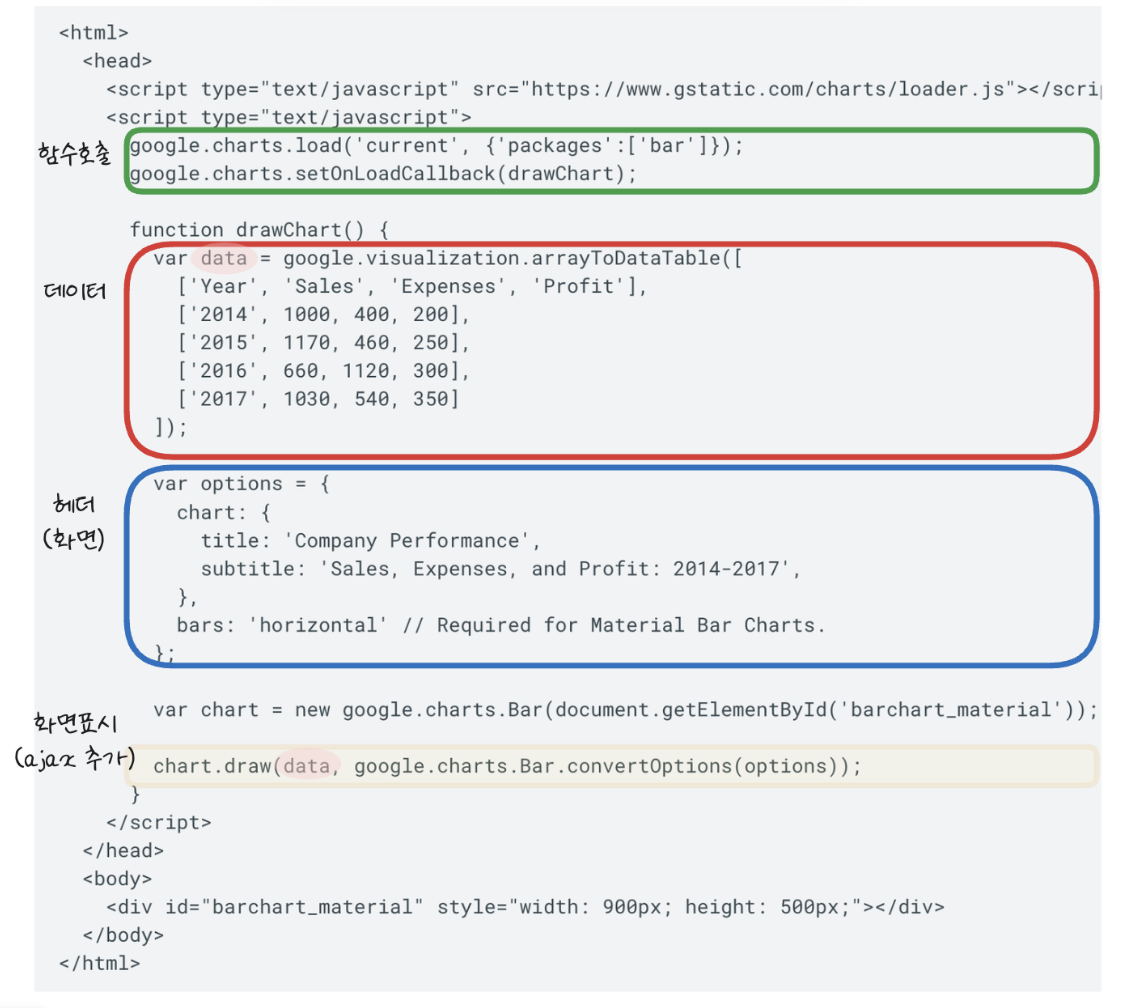Image resolution: width=1142 pixels, height=1008 pixels.
Task: Click the value 1120 in the 2016 row
Action: [x=366, y=371]
